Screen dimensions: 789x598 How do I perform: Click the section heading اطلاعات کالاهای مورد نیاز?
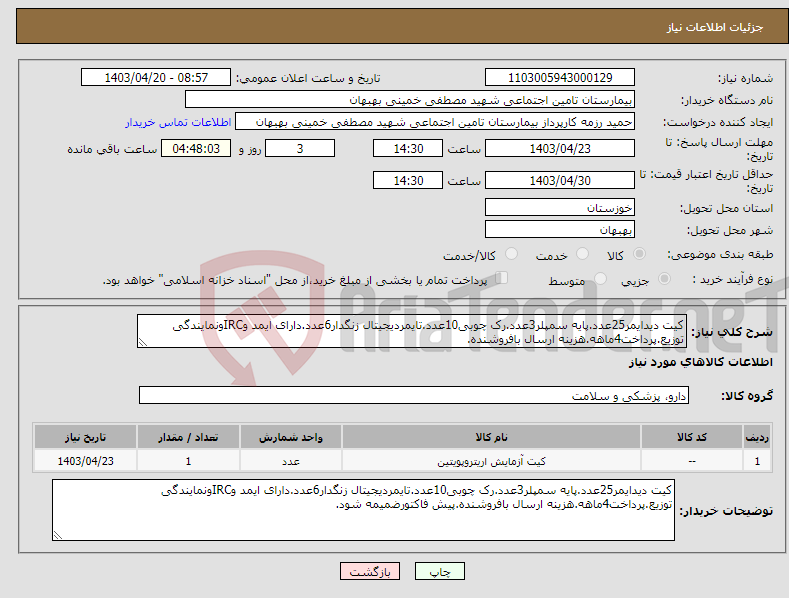coord(700,362)
